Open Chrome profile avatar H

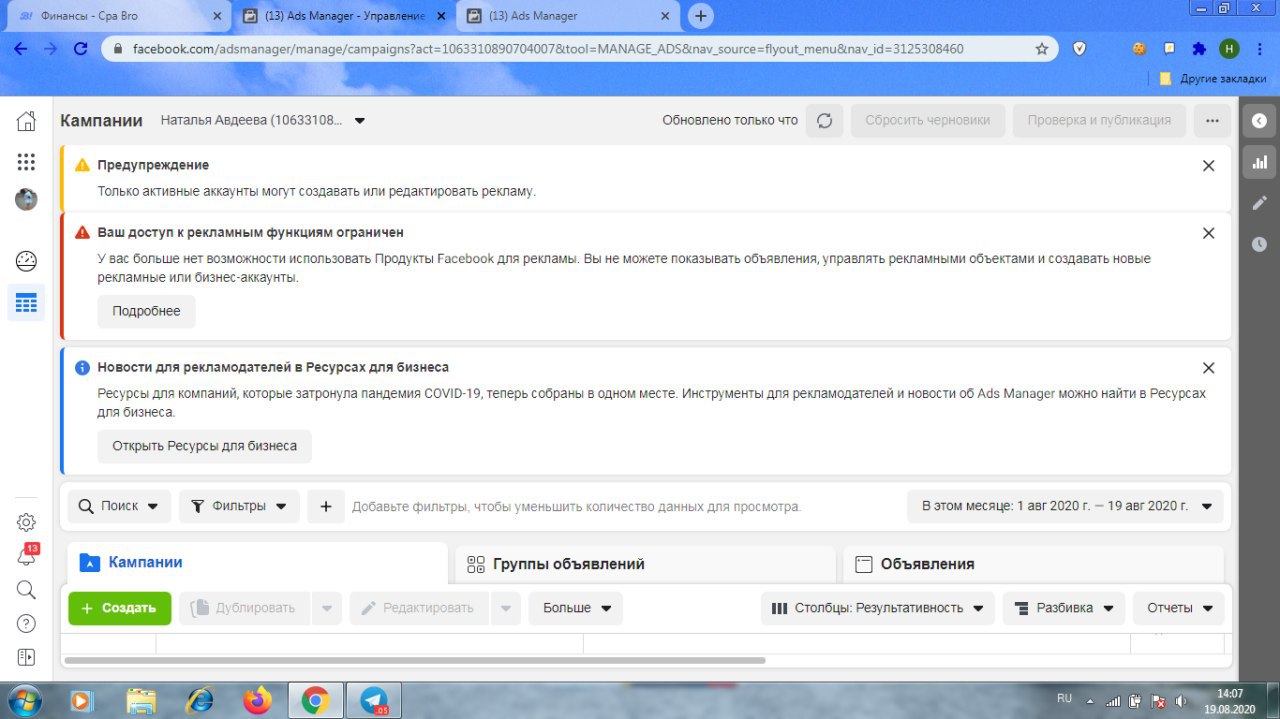[x=1229, y=48]
